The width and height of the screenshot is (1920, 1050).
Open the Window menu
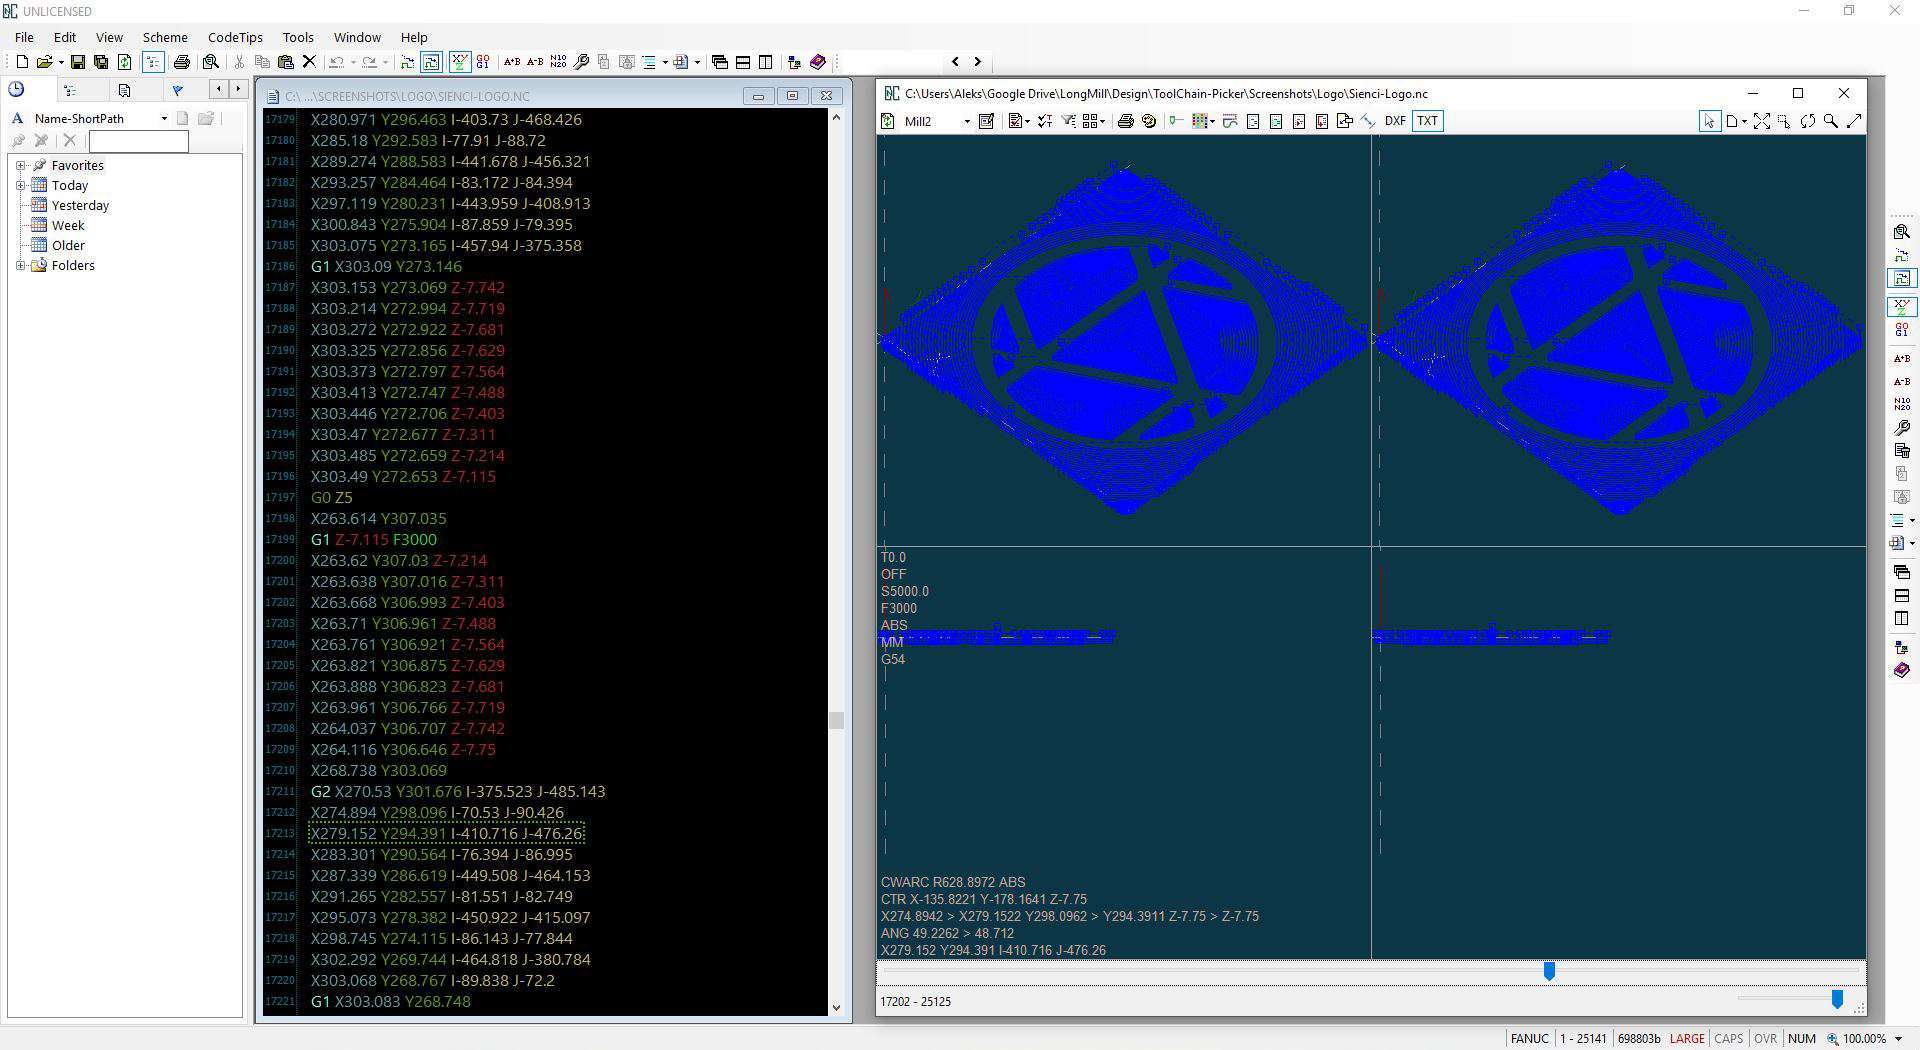(357, 37)
